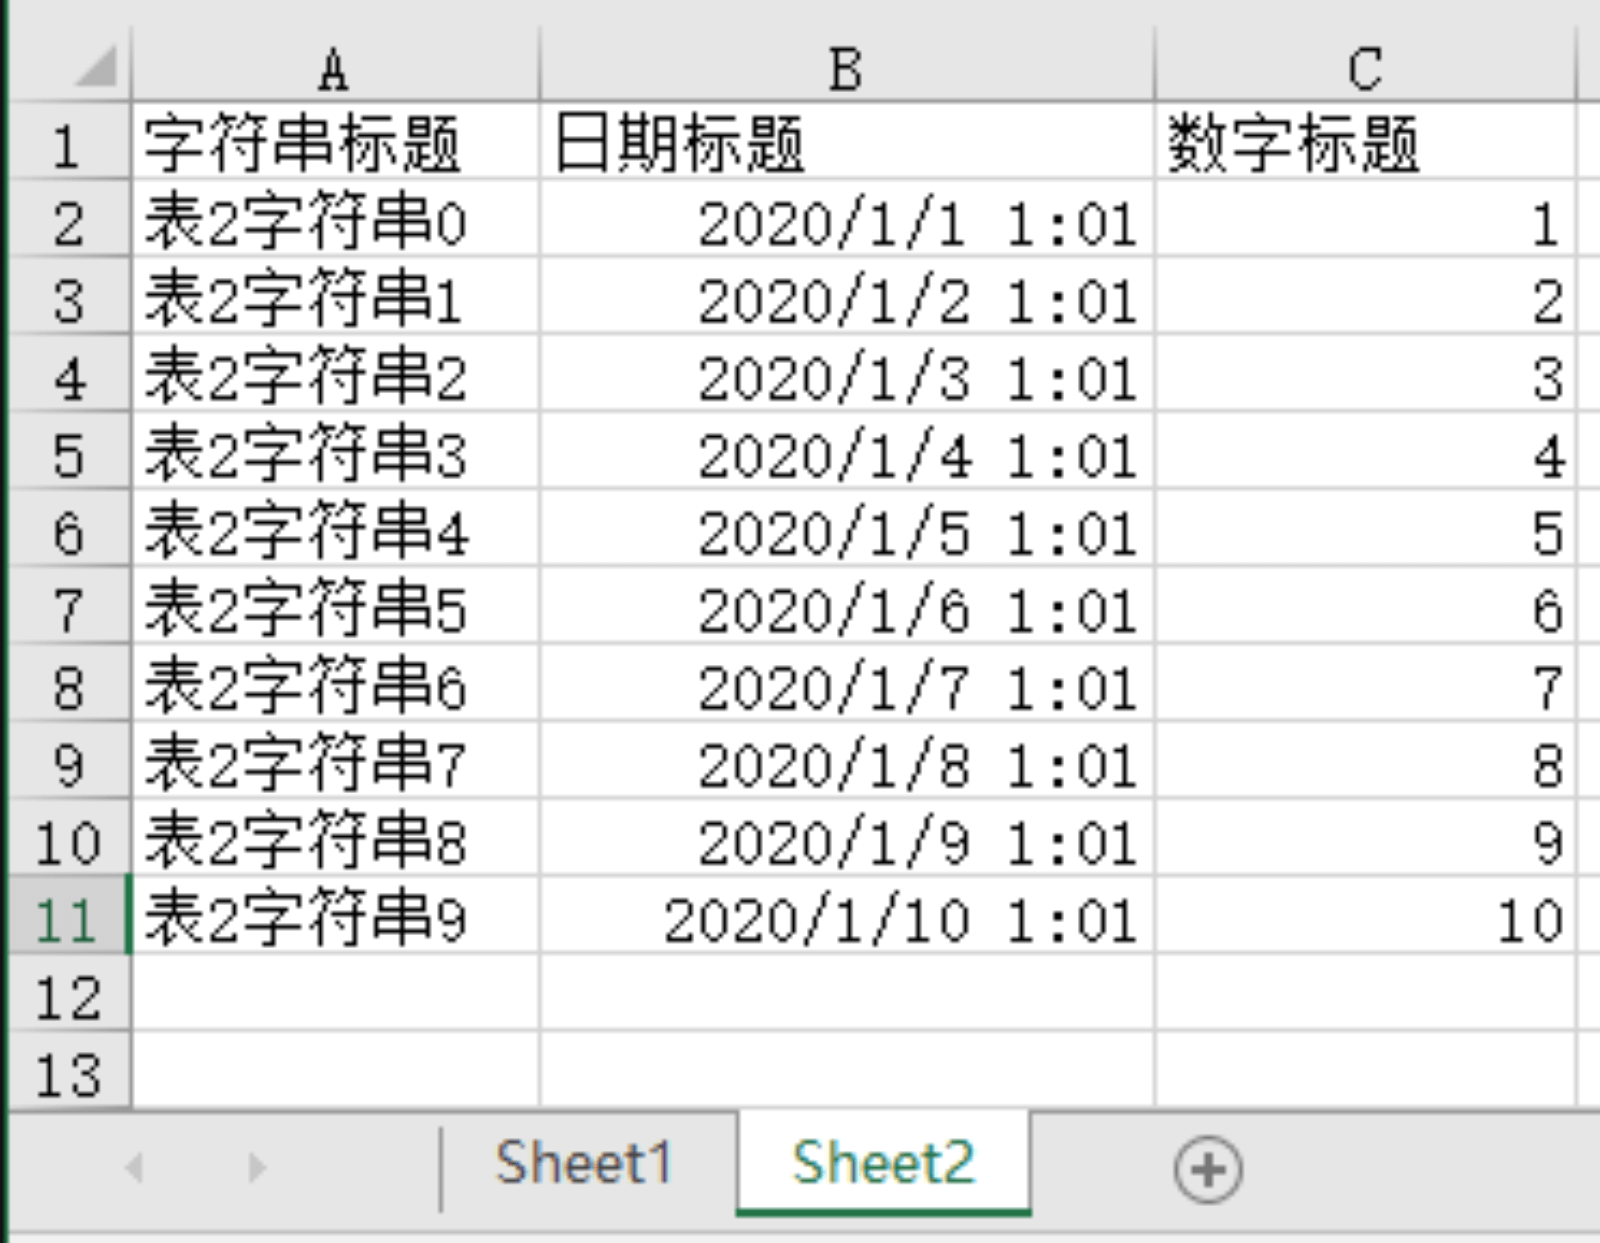
Task: Select row 11 header
Action: coord(68,920)
